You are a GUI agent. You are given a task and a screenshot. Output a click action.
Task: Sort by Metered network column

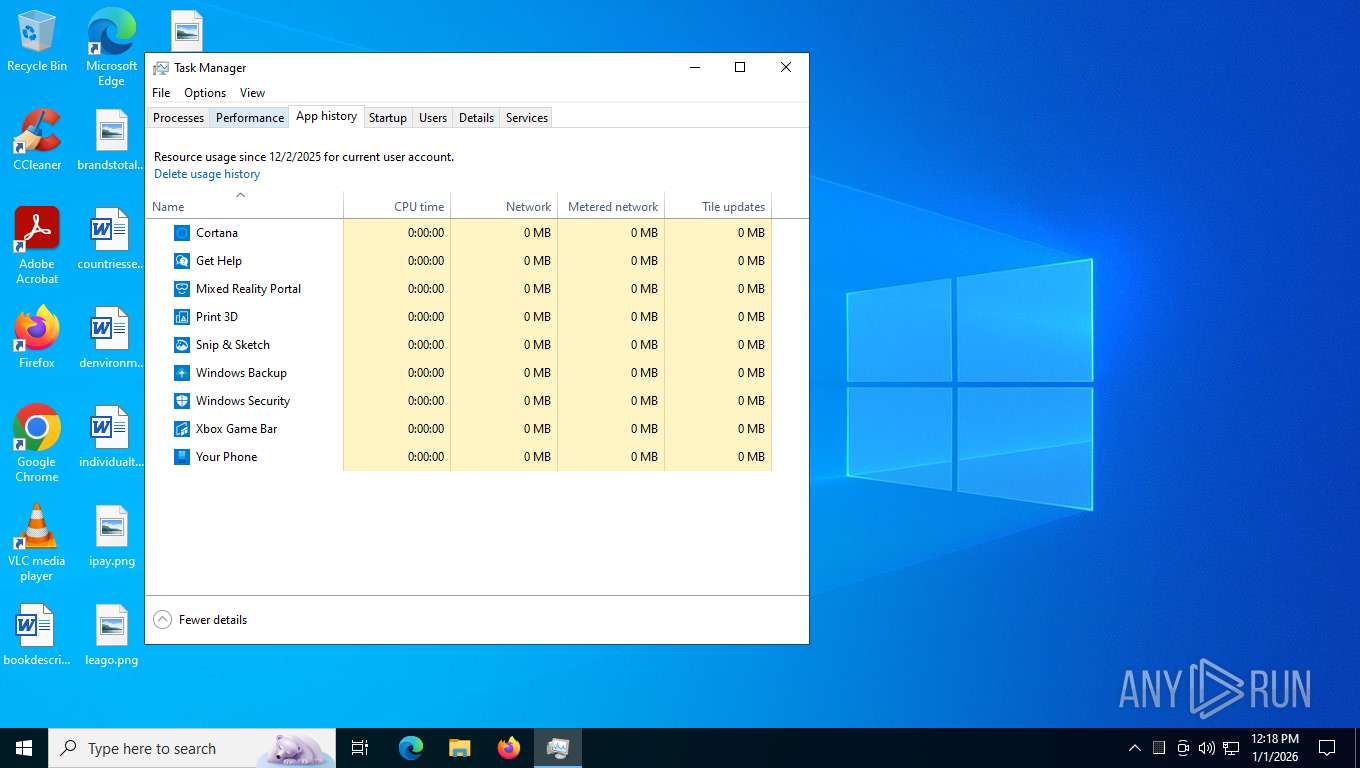pos(612,206)
